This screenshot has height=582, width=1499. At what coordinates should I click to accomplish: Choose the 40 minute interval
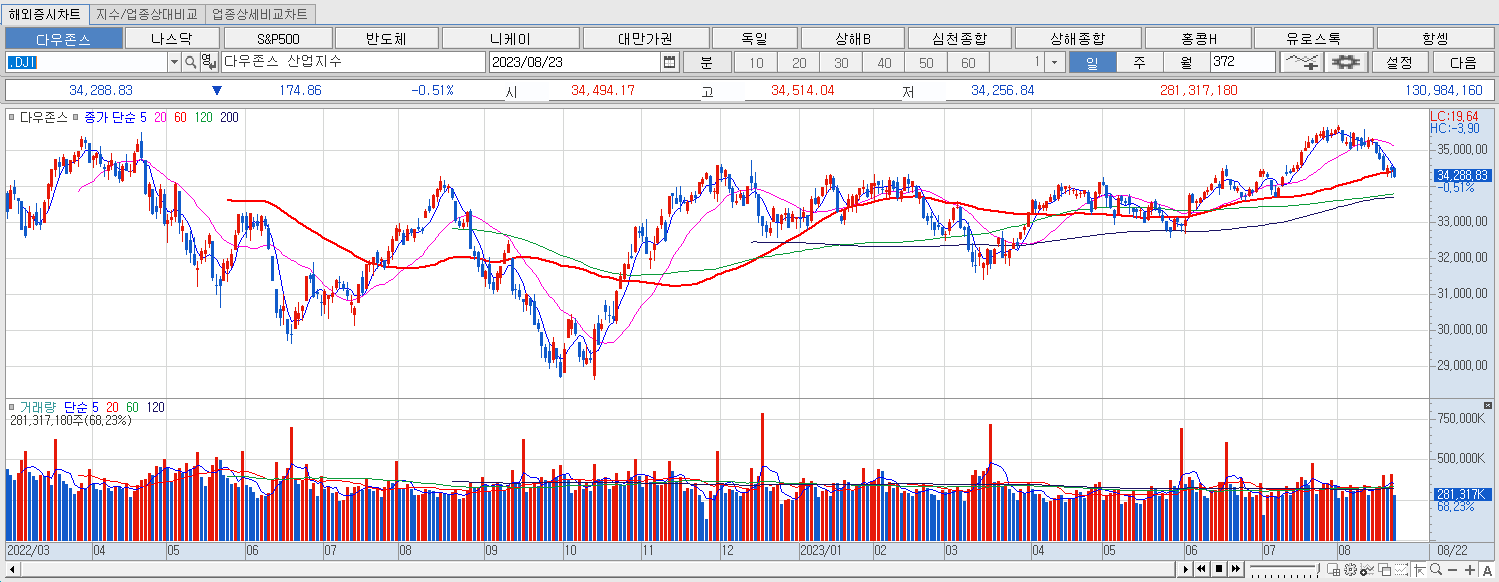(x=884, y=62)
